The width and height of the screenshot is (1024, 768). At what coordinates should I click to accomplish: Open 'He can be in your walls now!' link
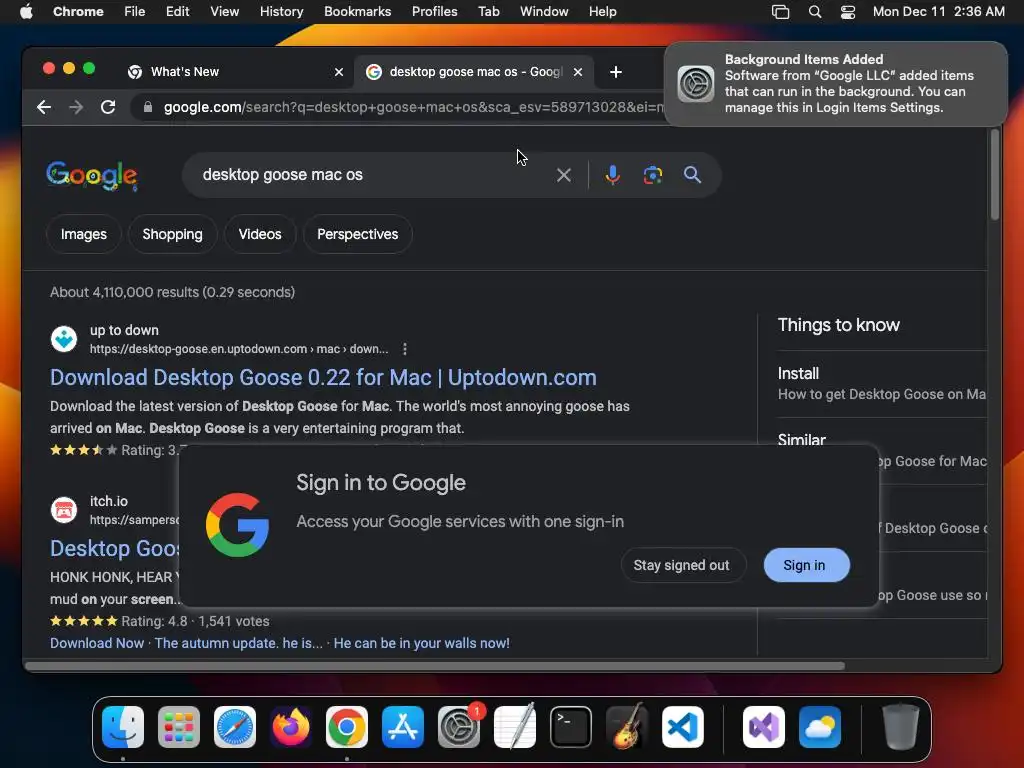[x=421, y=643]
